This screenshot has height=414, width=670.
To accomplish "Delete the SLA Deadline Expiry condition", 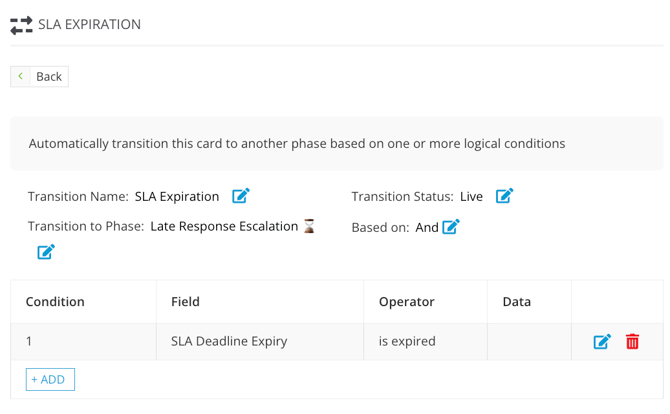I will [632, 341].
